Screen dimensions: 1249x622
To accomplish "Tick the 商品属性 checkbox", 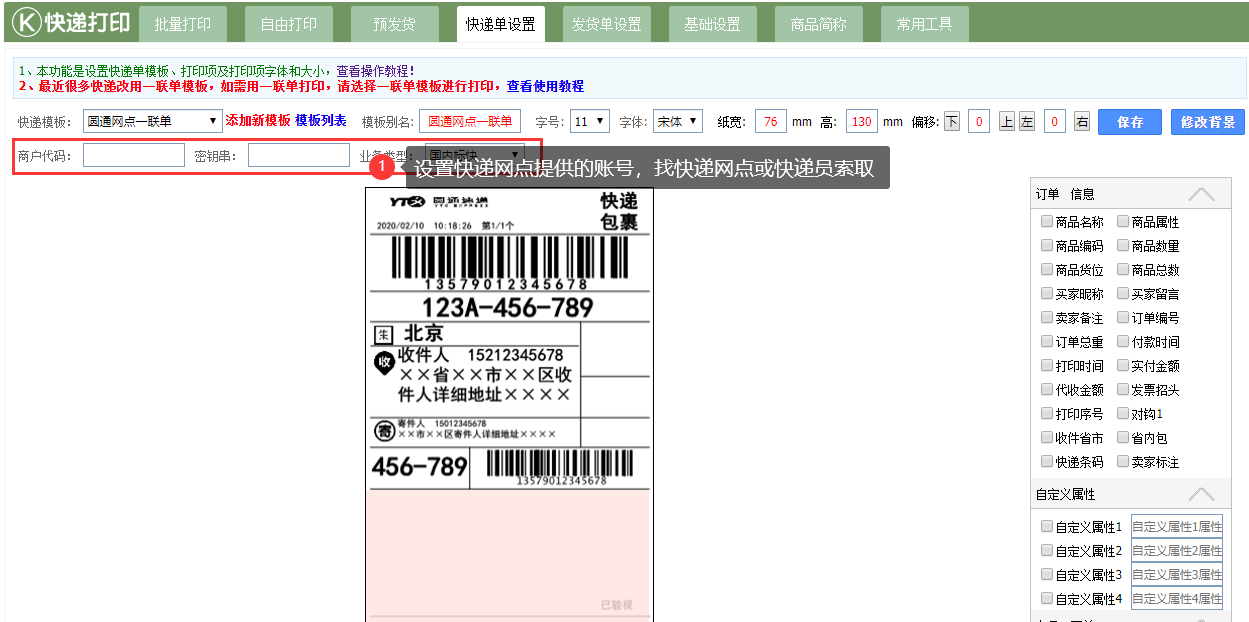I will point(1123,222).
